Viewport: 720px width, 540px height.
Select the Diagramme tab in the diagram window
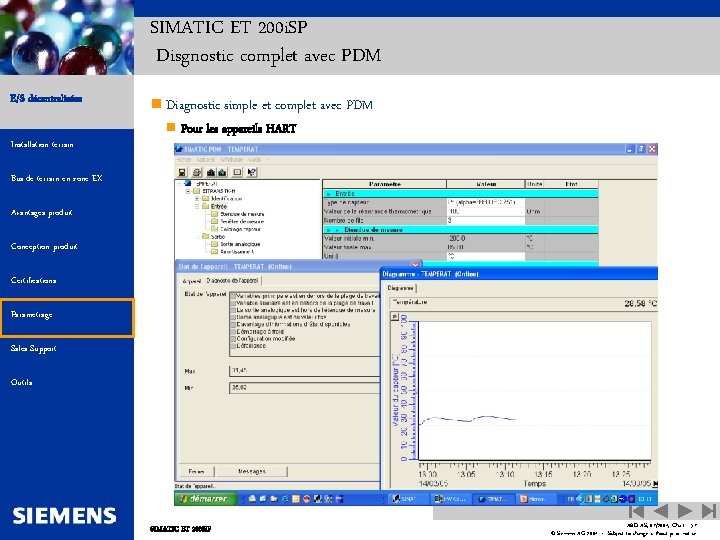click(x=400, y=288)
